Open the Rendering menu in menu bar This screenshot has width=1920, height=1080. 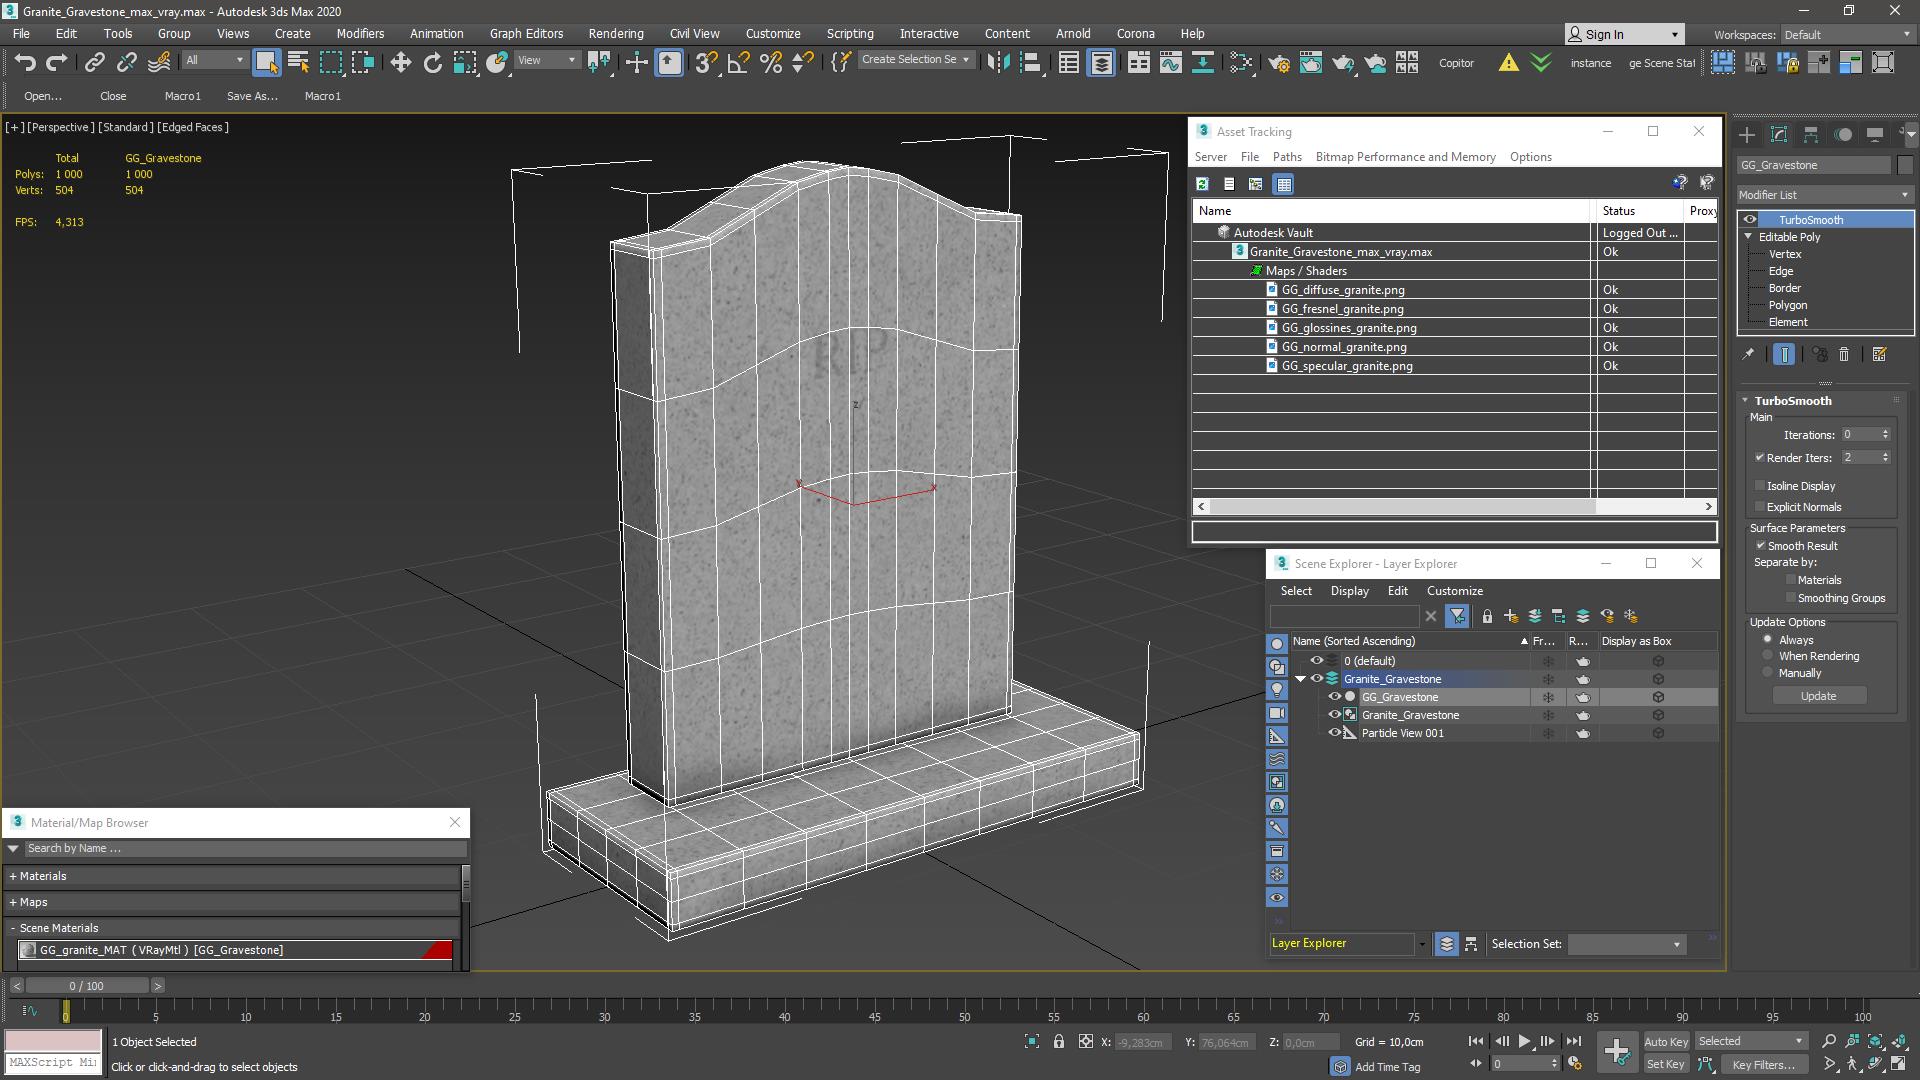coord(616,33)
